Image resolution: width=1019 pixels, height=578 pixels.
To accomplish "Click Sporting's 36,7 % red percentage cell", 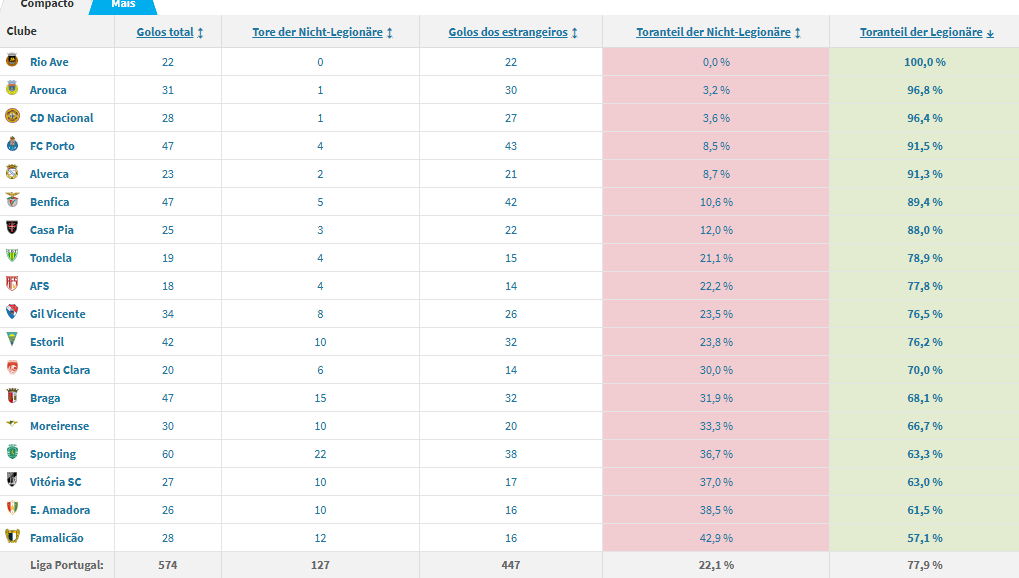I will [x=716, y=454].
